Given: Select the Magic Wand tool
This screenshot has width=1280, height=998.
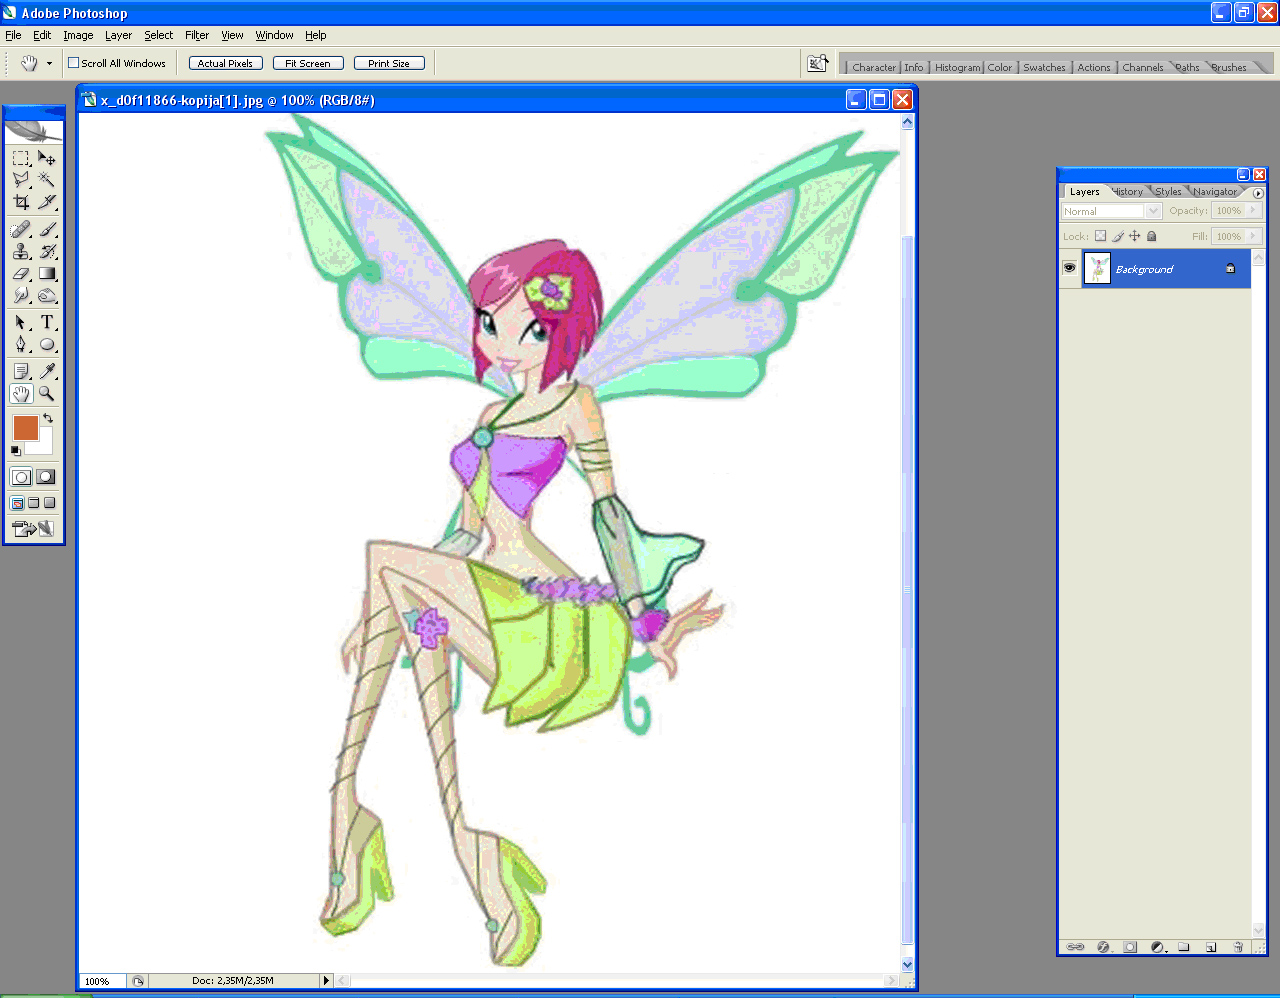Looking at the screenshot, I should point(47,180).
